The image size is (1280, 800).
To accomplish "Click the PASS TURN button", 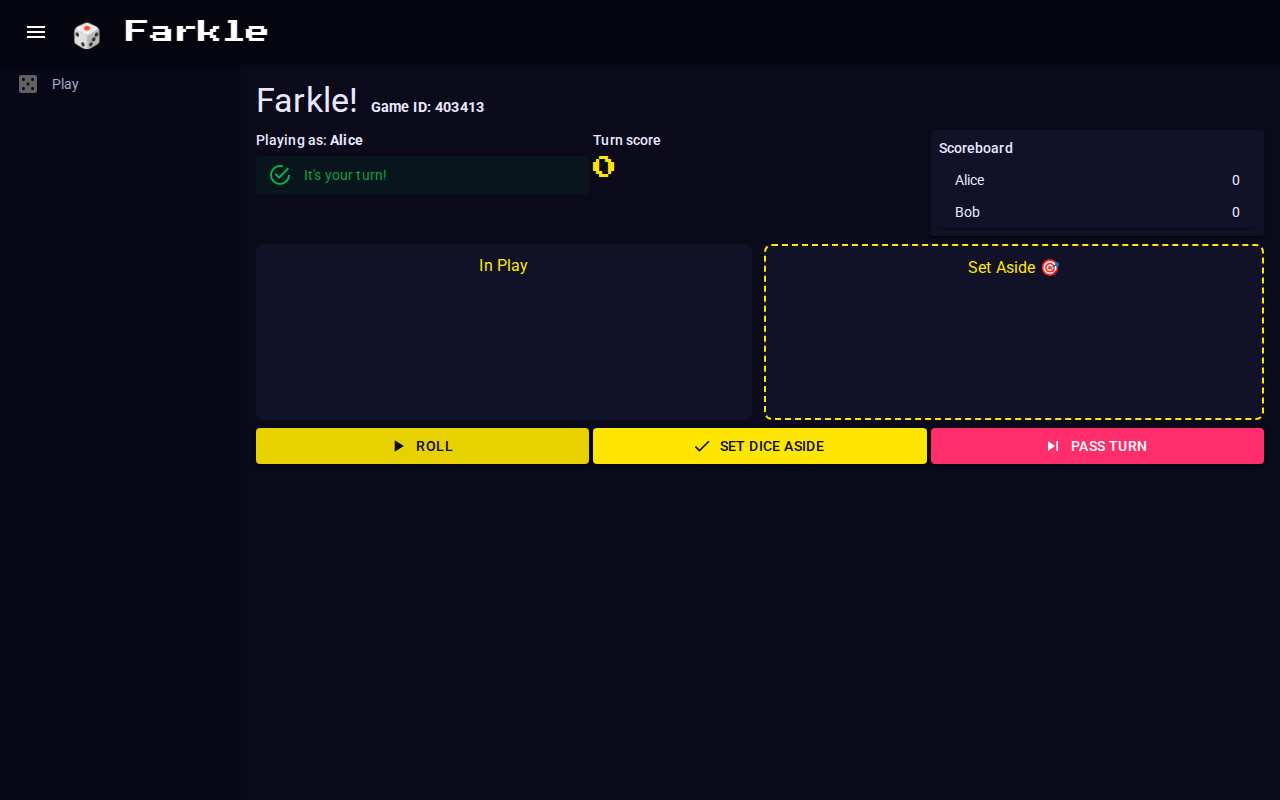I will 1097,446.
